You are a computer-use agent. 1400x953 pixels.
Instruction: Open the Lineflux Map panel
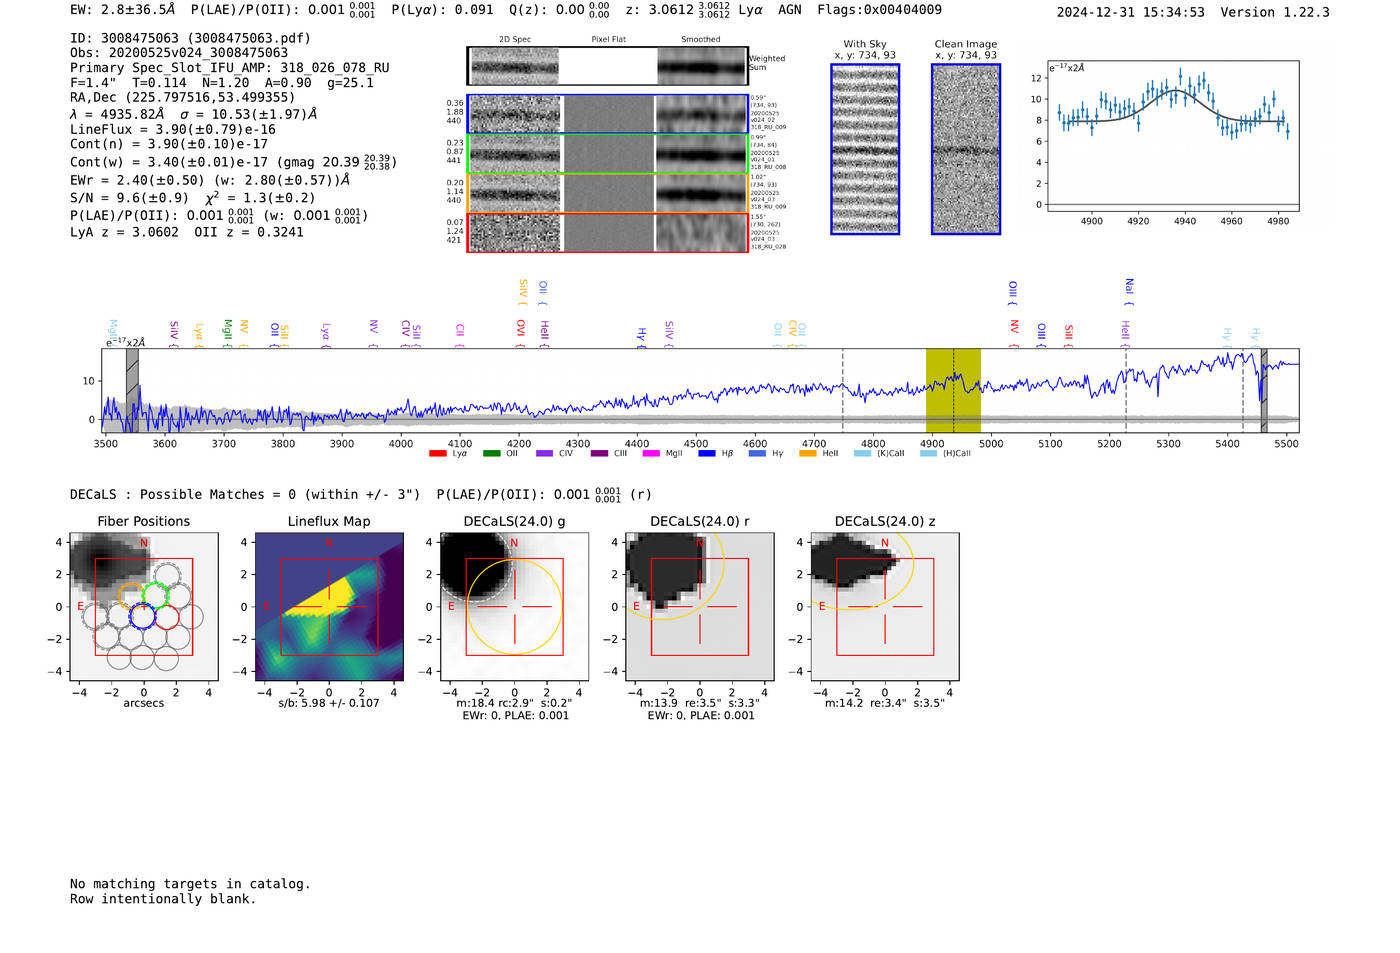point(329,607)
